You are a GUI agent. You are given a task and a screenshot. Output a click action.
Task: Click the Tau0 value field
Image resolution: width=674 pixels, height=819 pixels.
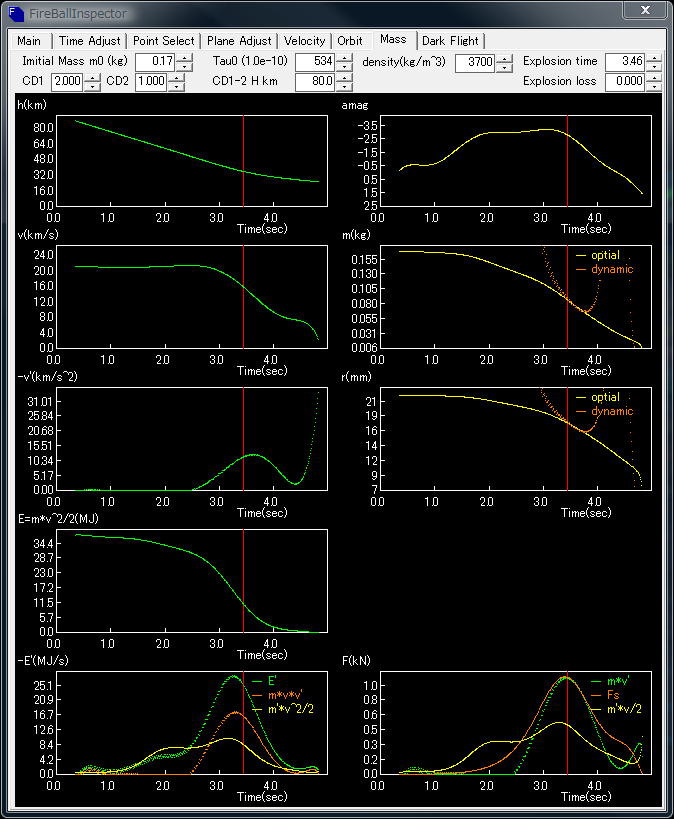point(315,62)
